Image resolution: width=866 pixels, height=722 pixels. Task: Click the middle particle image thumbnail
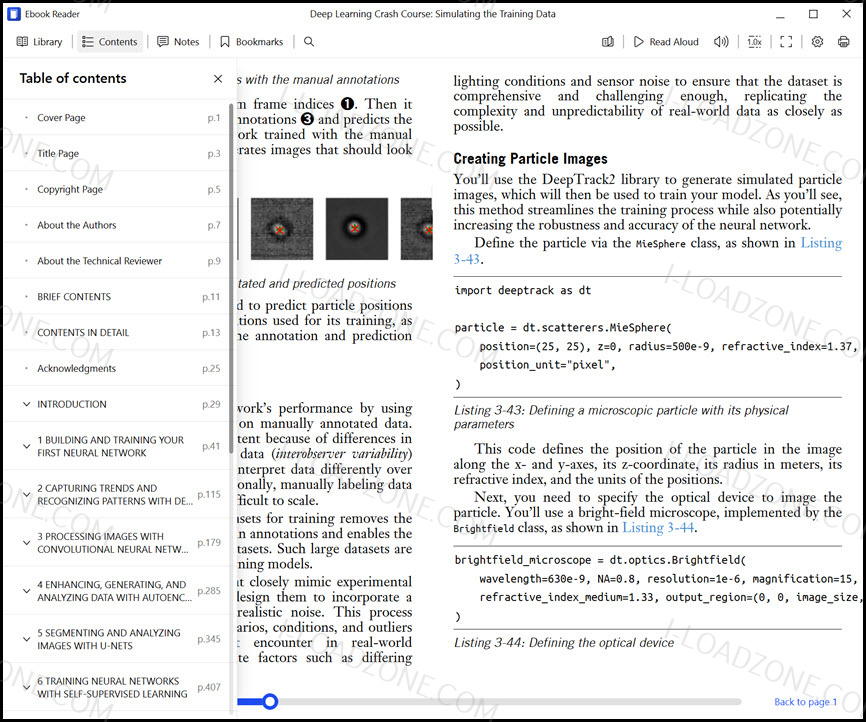pos(357,229)
